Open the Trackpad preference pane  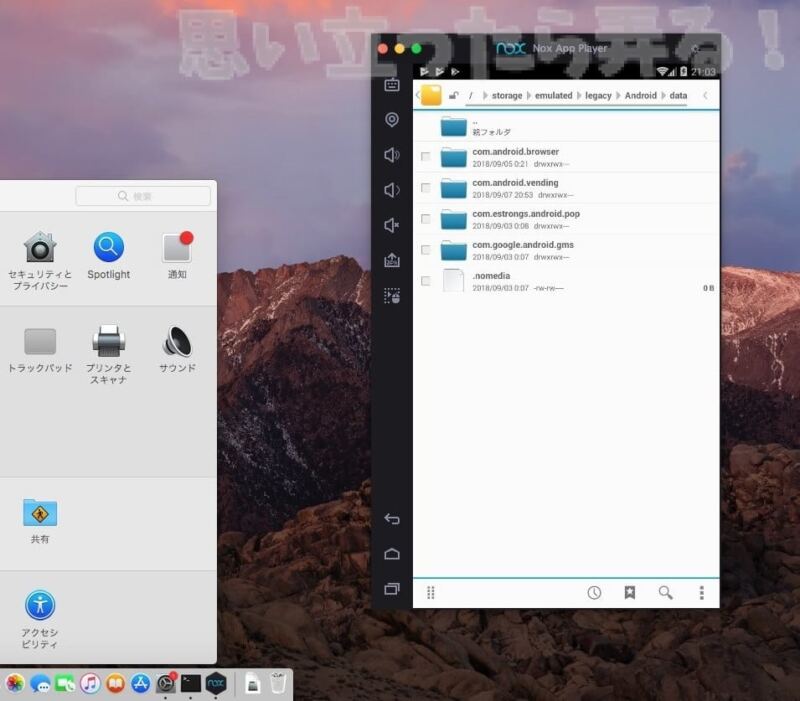pyautogui.click(x=40, y=350)
